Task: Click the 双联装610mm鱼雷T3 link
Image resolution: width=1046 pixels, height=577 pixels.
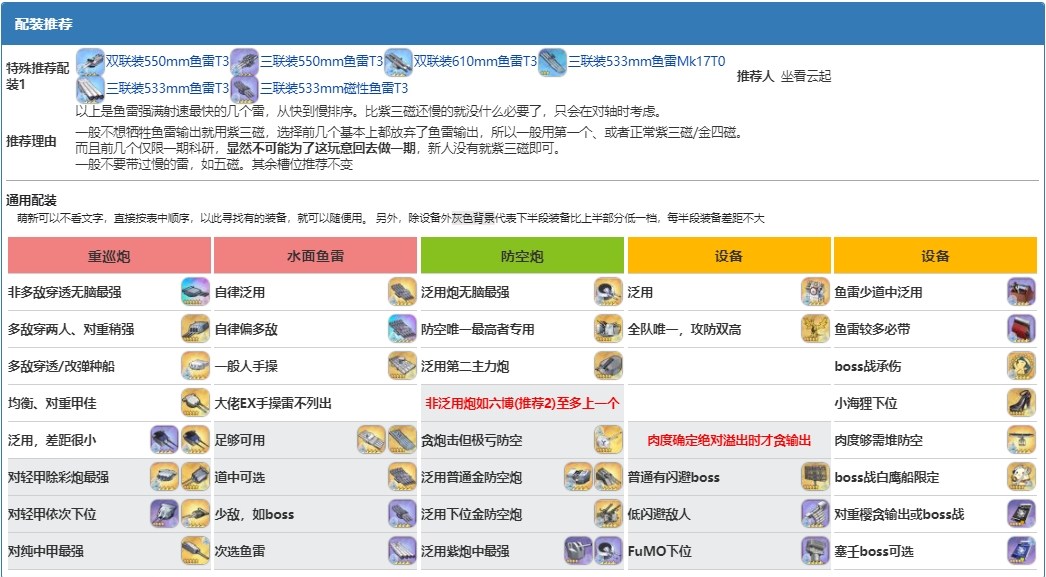Action: pos(475,61)
